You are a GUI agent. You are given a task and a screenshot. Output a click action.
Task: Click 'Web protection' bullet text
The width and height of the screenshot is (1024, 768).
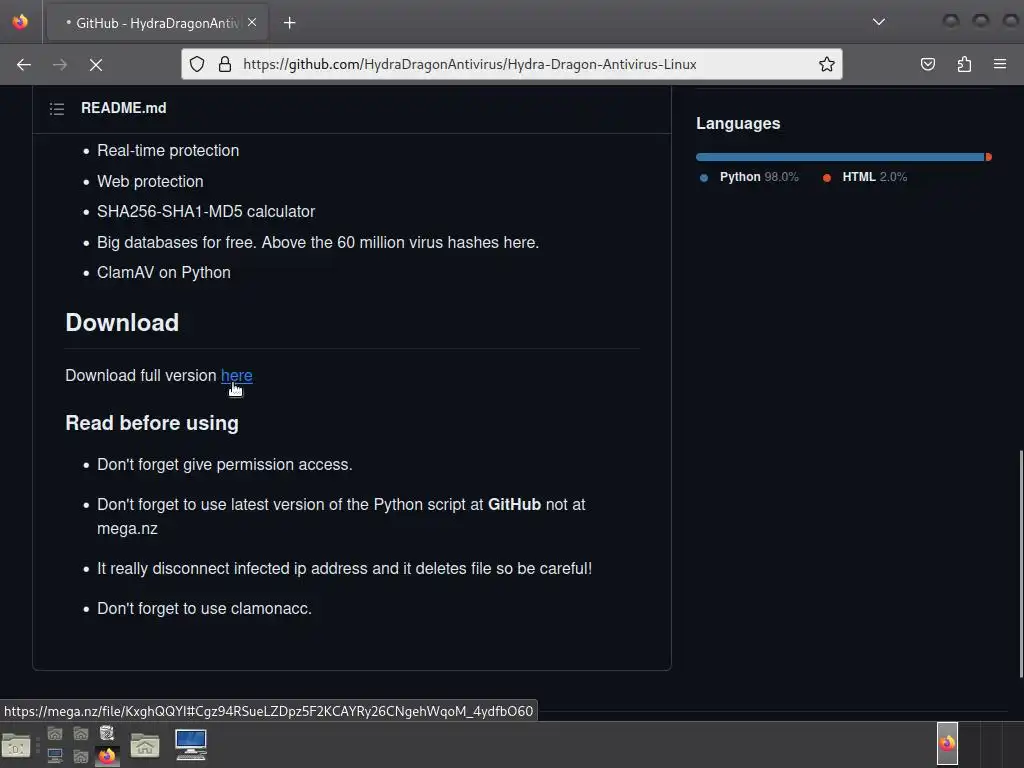(150, 182)
